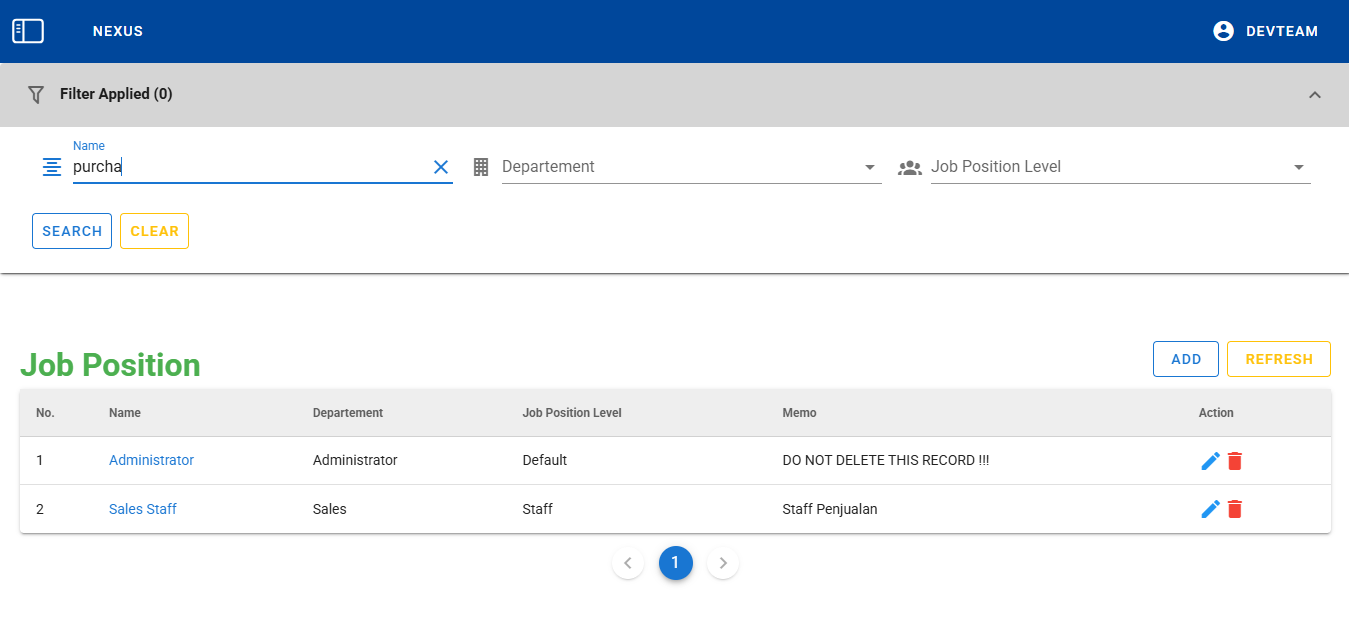Viewport: 1349px width, 643px height.
Task: Go to the next page arrow
Action: (723, 563)
